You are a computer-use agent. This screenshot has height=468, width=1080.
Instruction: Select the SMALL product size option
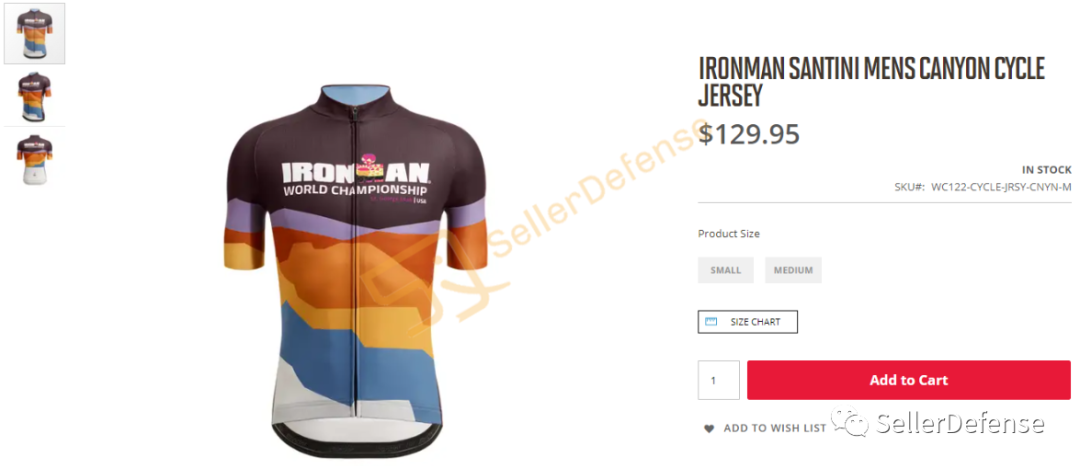(725, 270)
